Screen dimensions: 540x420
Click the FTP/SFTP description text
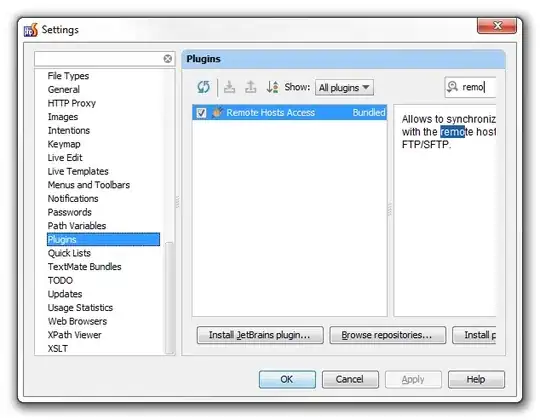click(x=426, y=144)
